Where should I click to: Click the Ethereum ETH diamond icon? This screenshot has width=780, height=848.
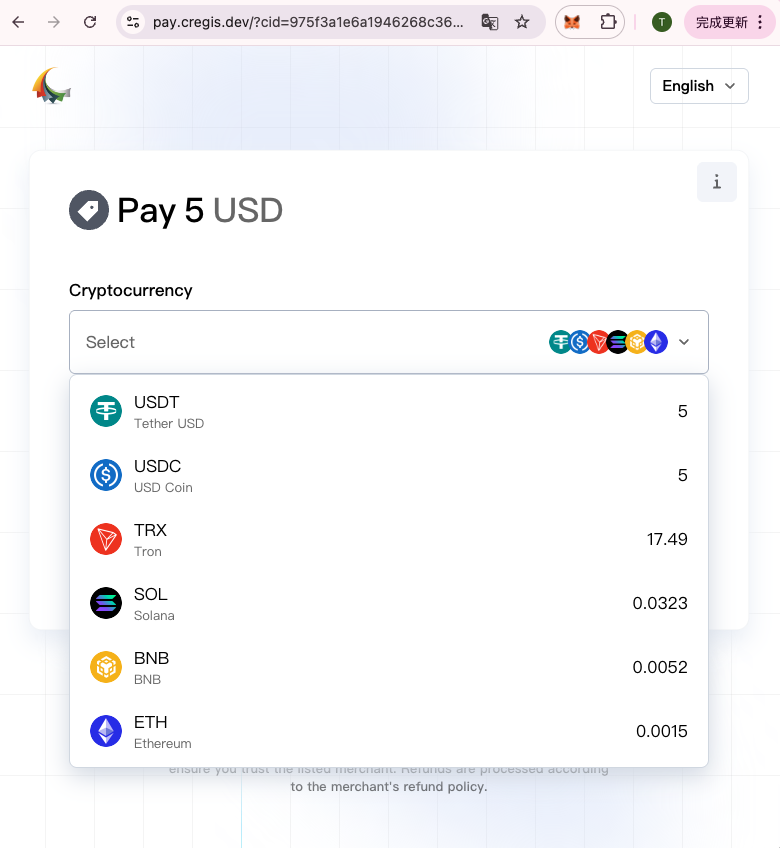point(106,731)
